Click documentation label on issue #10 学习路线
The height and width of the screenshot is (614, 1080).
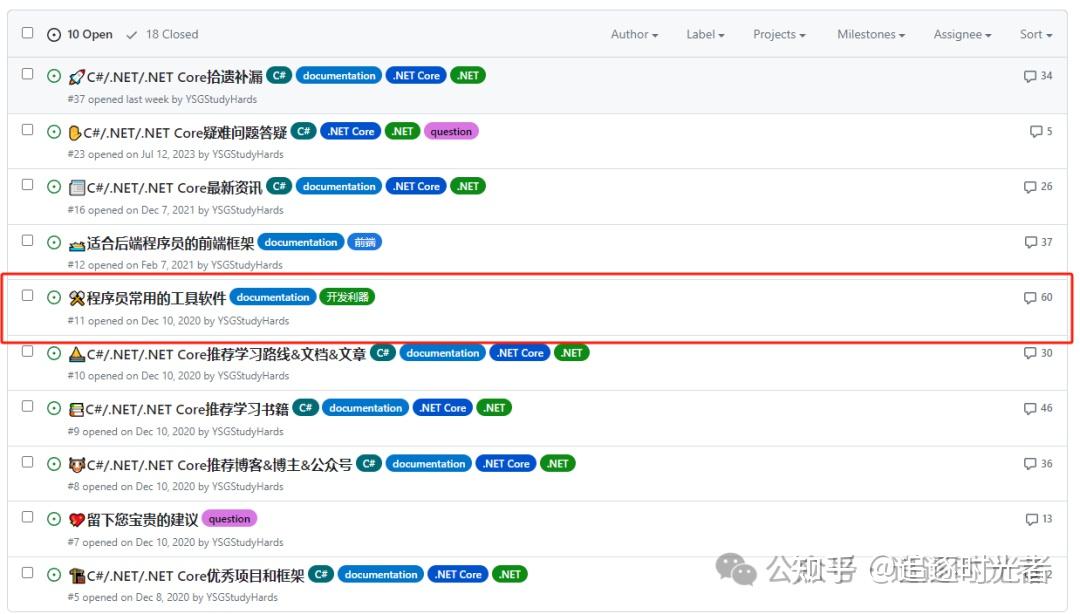tap(442, 353)
